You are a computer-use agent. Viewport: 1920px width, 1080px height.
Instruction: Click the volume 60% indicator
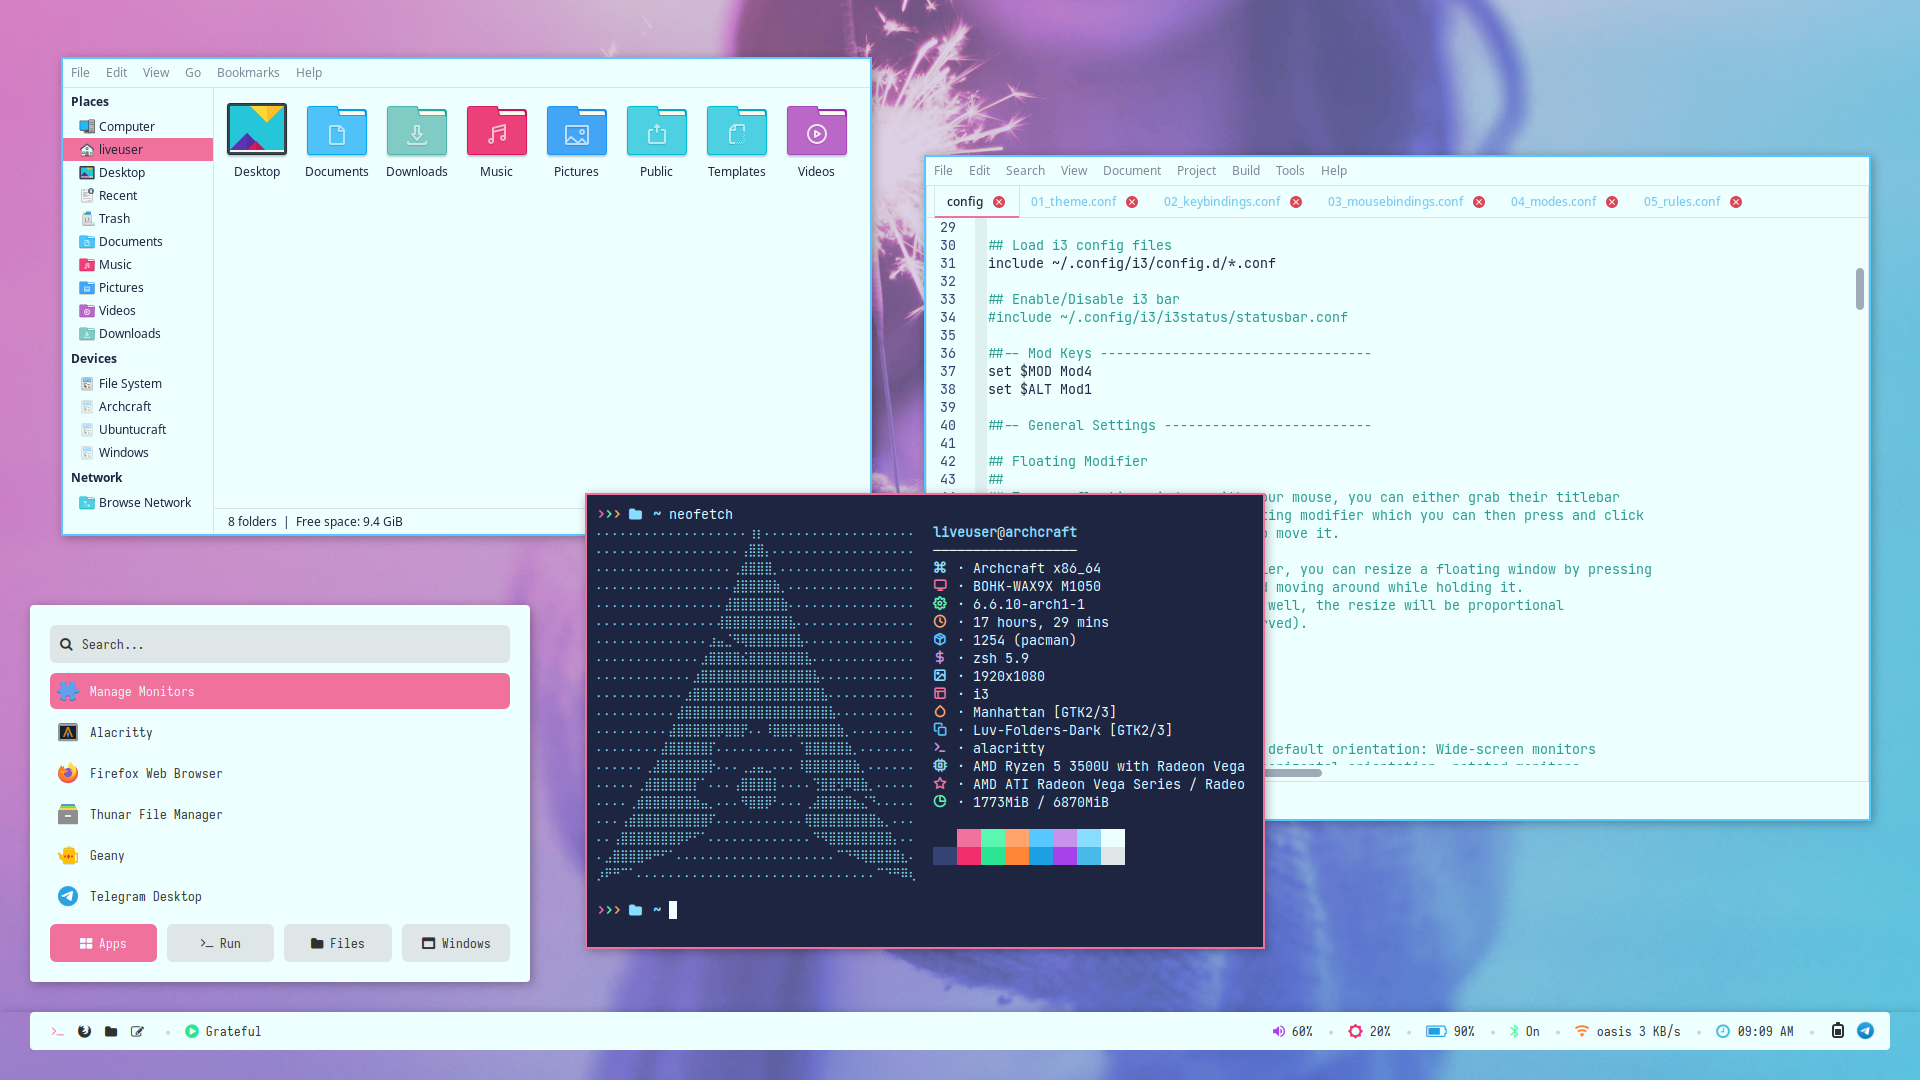tap(1292, 1031)
